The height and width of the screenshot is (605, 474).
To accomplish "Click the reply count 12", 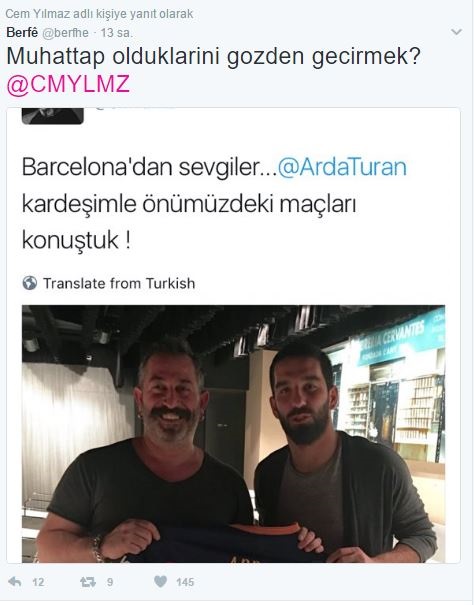I will [x=38, y=582].
